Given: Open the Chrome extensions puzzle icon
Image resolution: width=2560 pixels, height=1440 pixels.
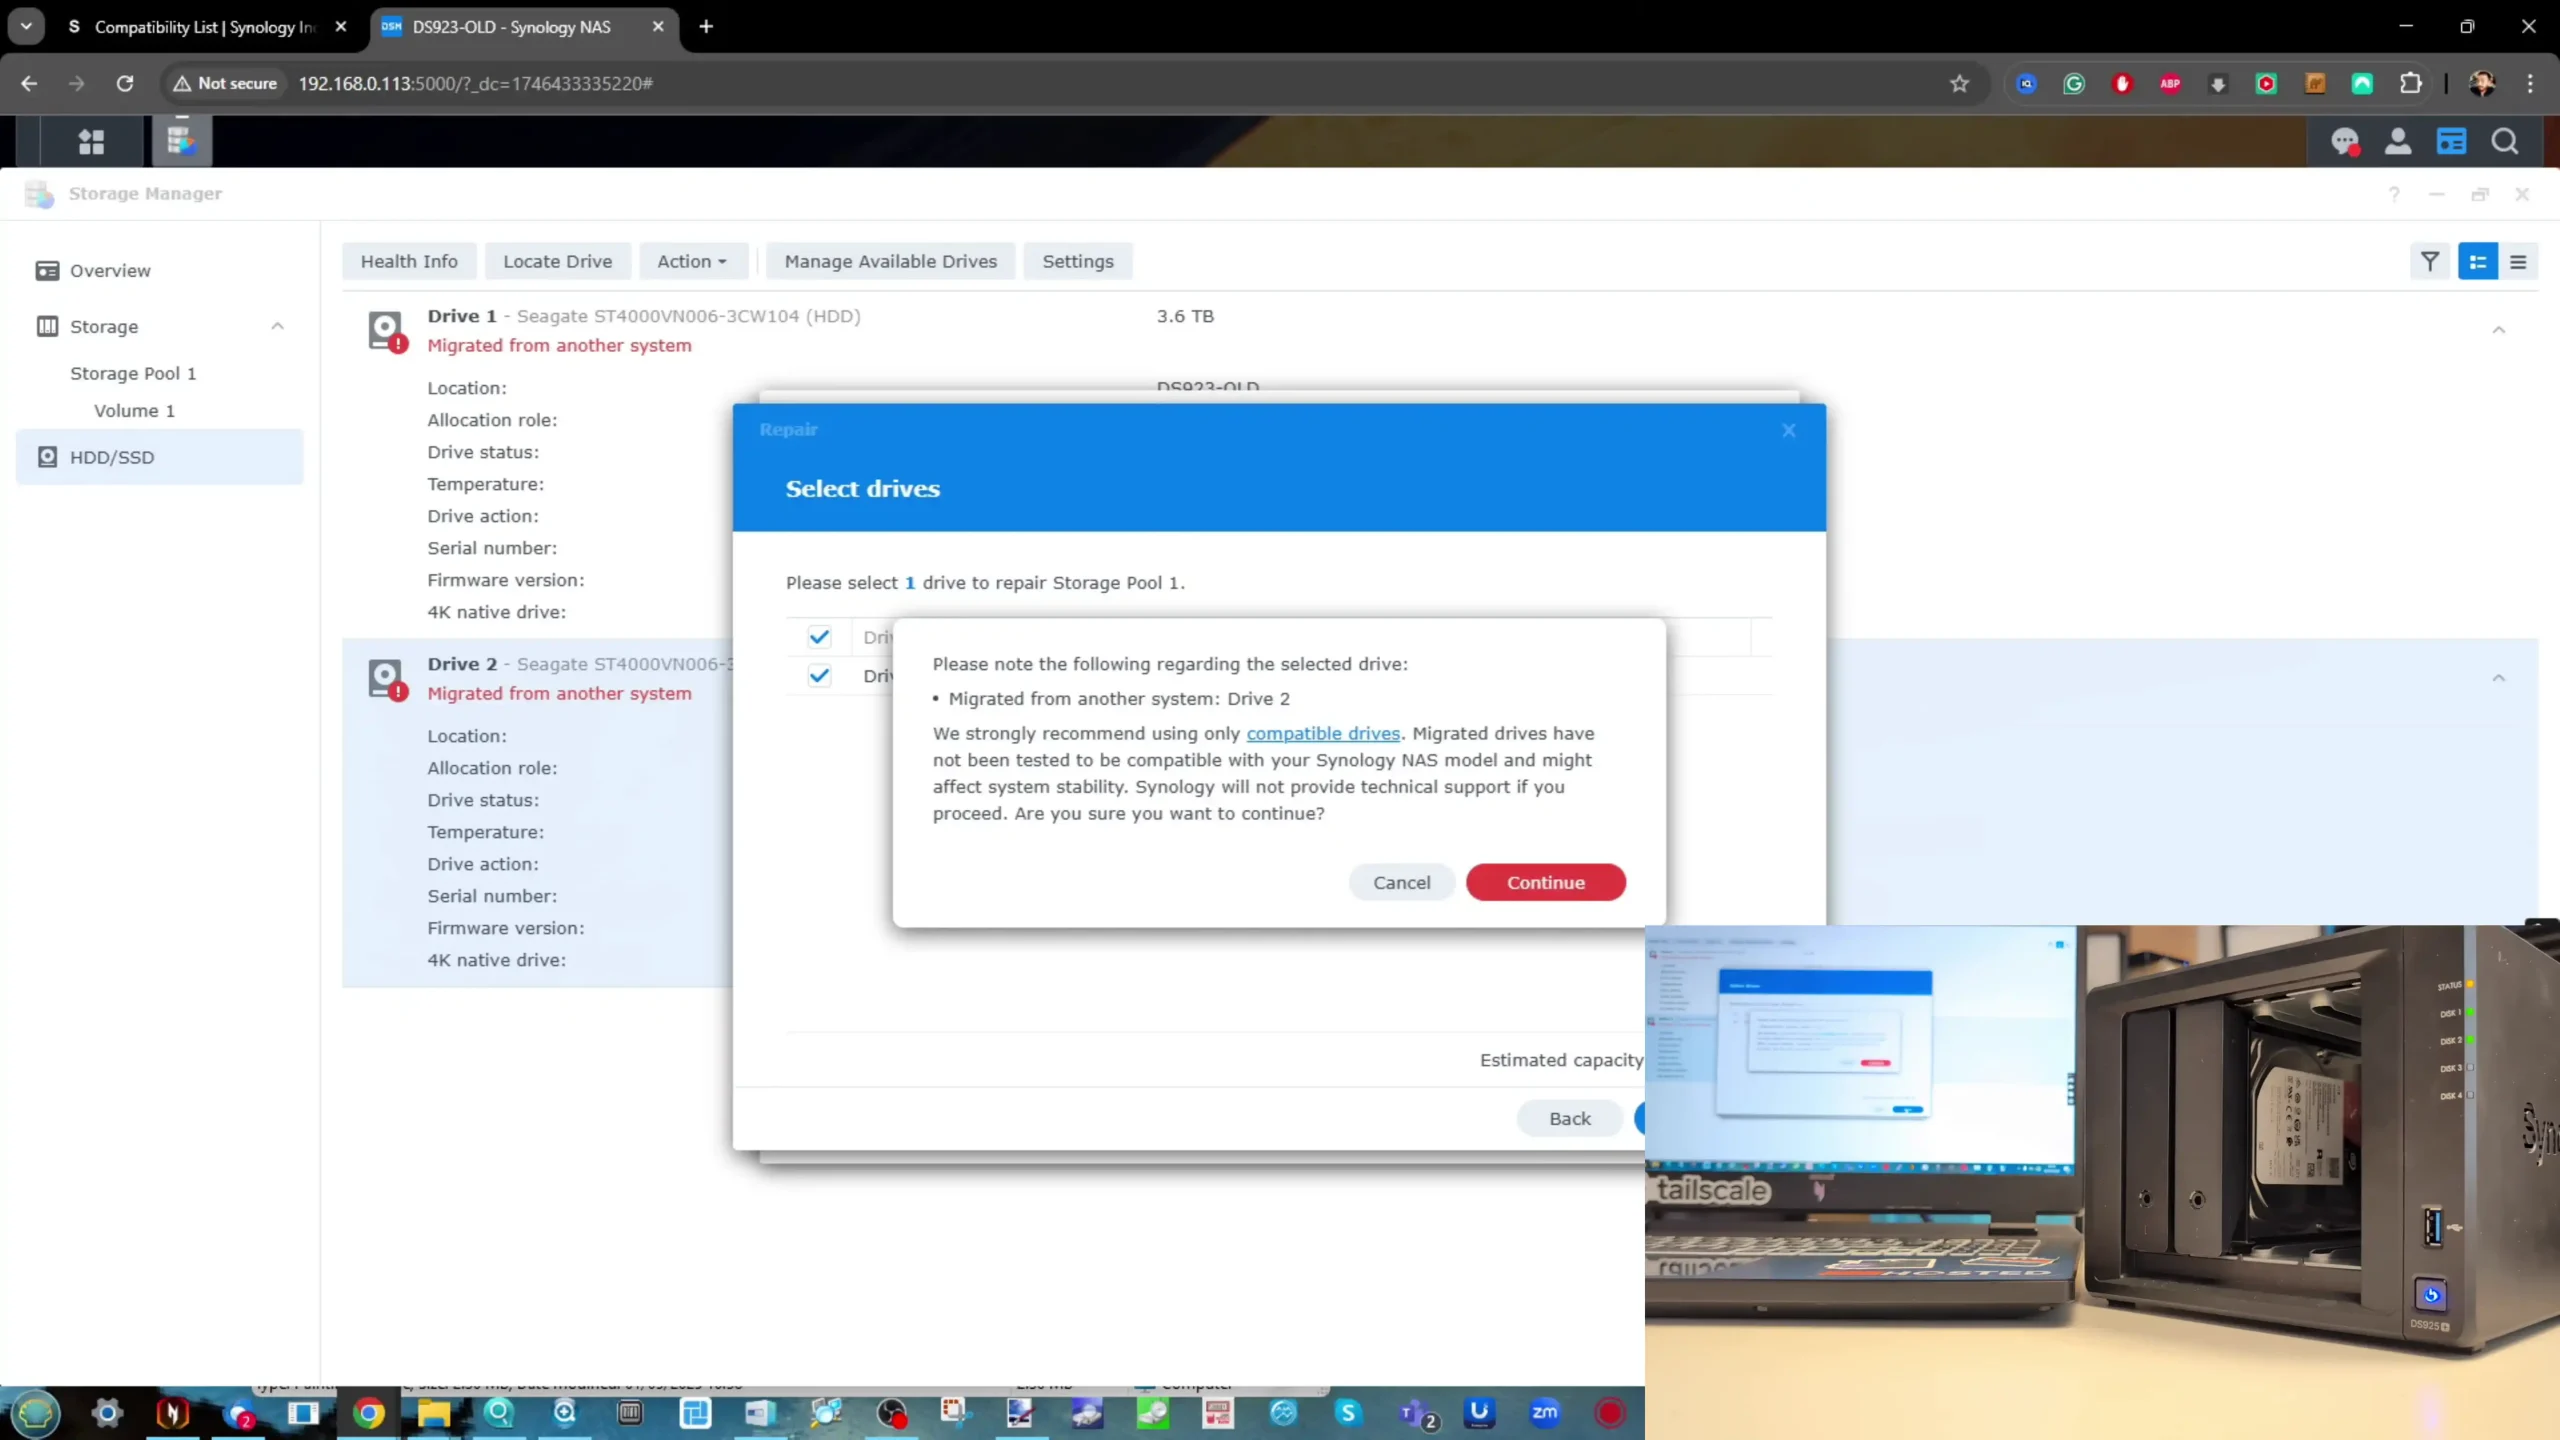Looking at the screenshot, I should tap(2411, 84).
